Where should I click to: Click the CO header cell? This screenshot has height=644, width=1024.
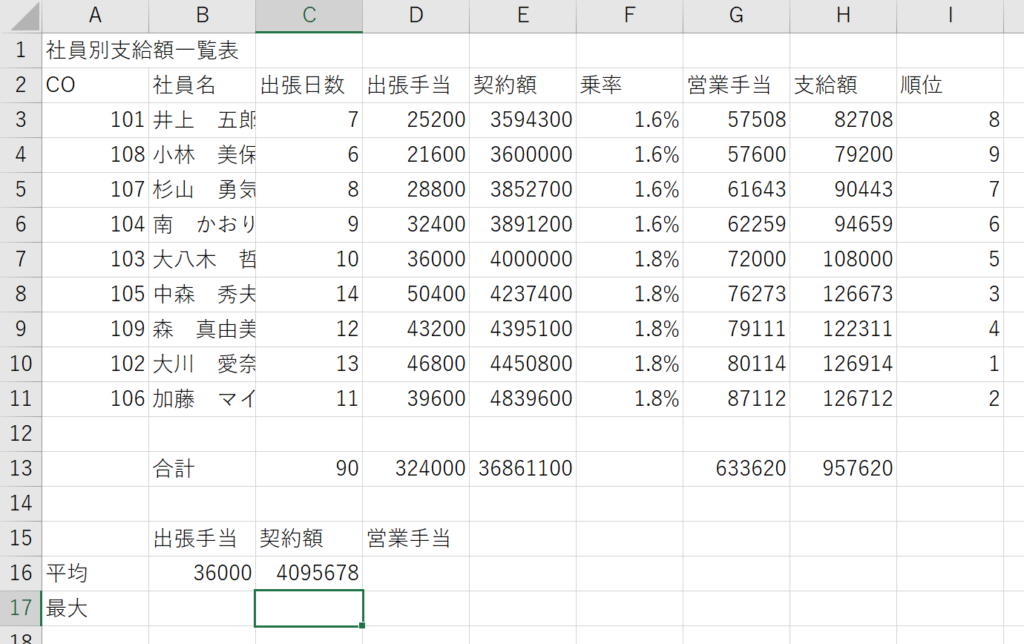click(95, 85)
